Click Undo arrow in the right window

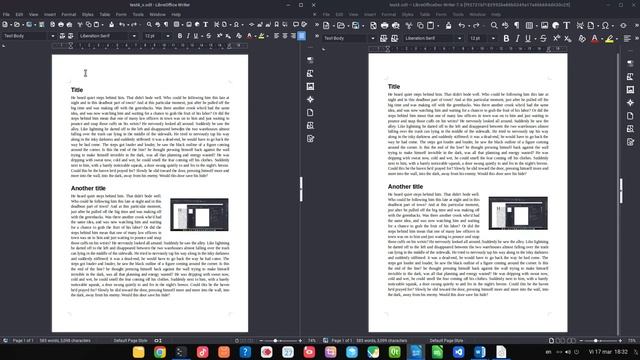[462, 25]
